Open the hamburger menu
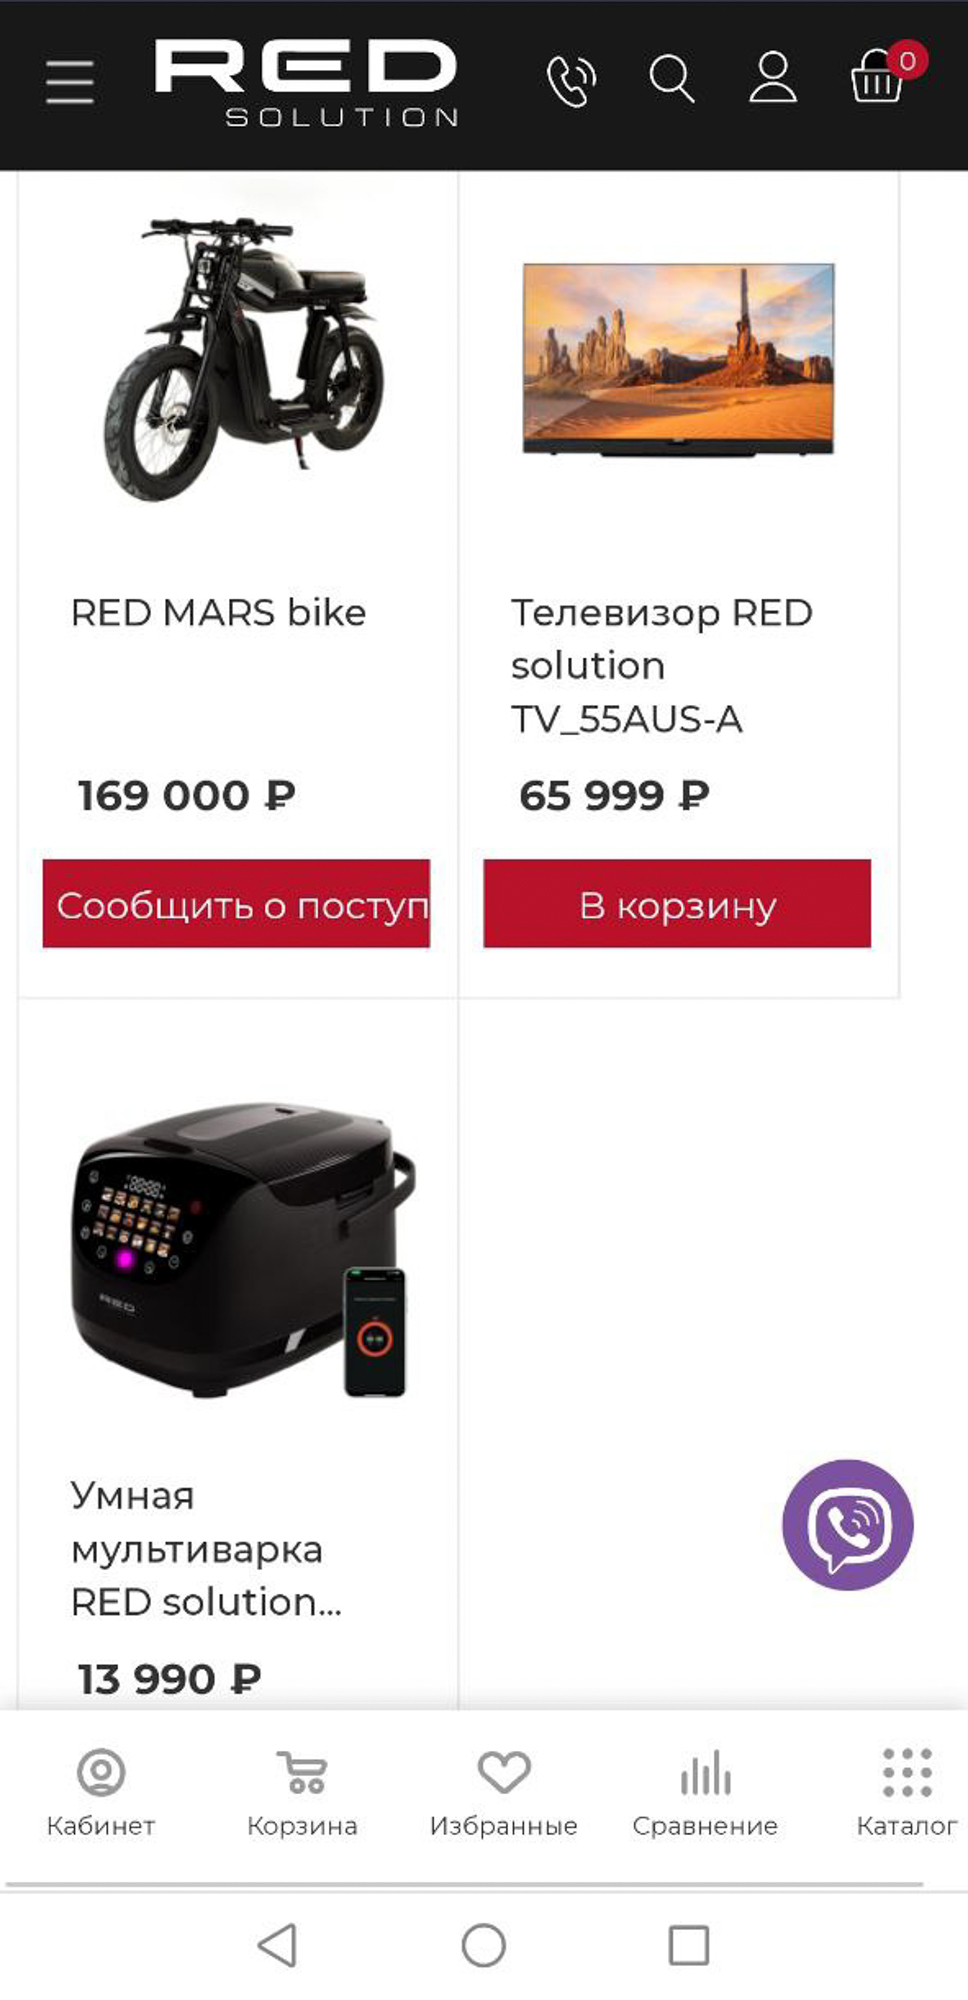Viewport: 968px width, 2000px height. coord(70,81)
